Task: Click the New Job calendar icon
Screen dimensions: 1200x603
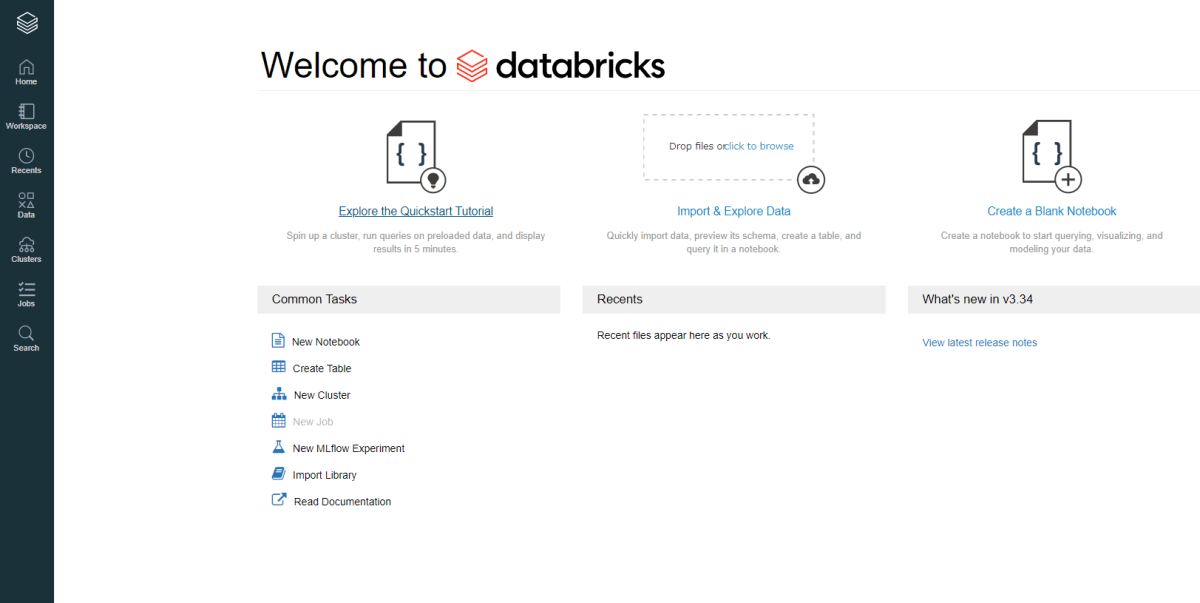Action: (278, 421)
